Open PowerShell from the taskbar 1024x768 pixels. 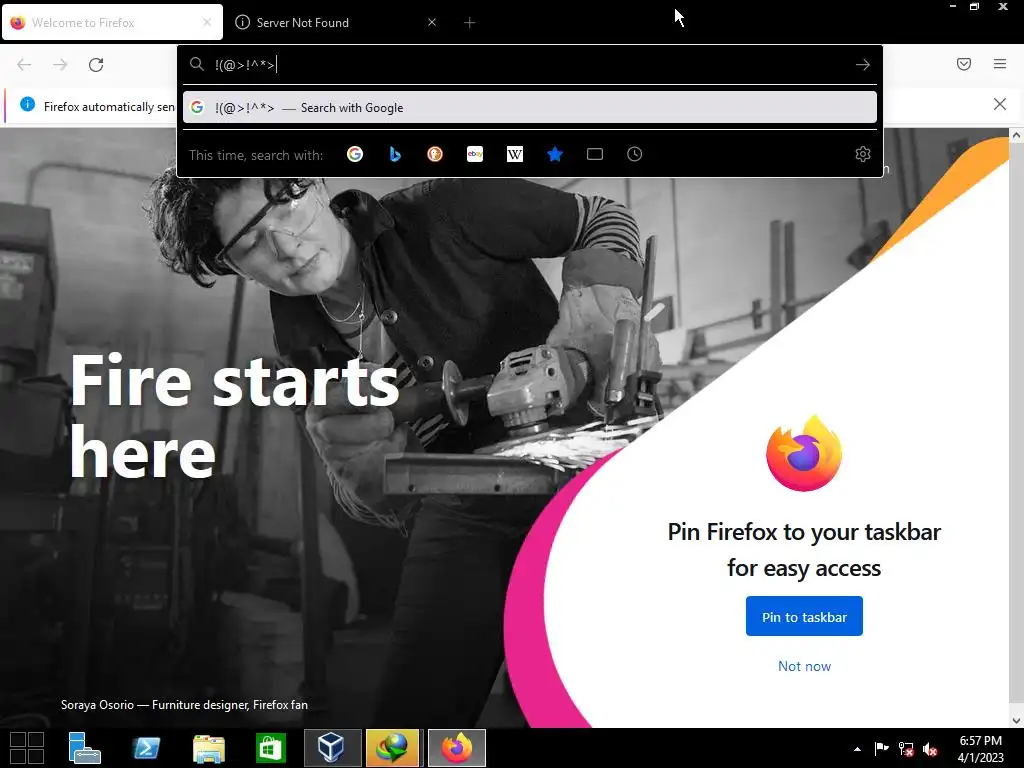146,748
